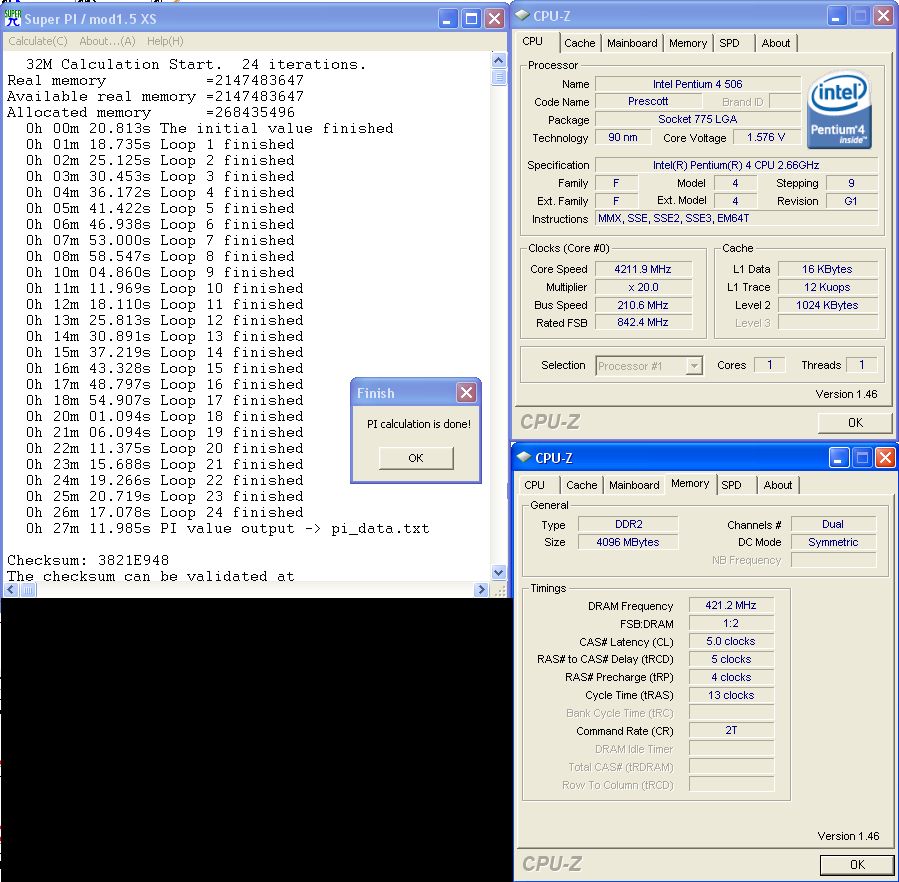Screen dimensions: 899x882
Task: Click the right arrow in Super PI's horizontal scrollbar
Action: 482,590
